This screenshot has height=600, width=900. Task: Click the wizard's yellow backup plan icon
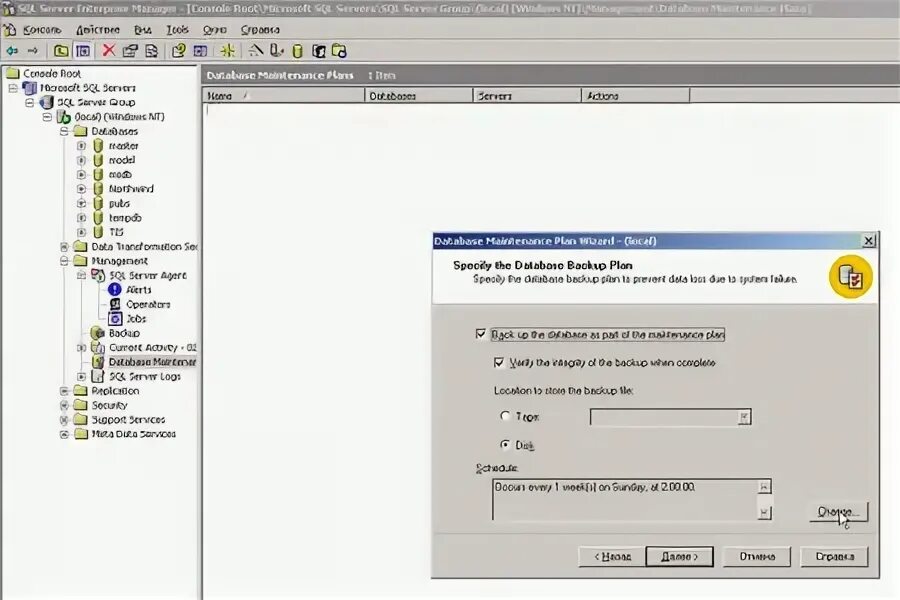(851, 277)
